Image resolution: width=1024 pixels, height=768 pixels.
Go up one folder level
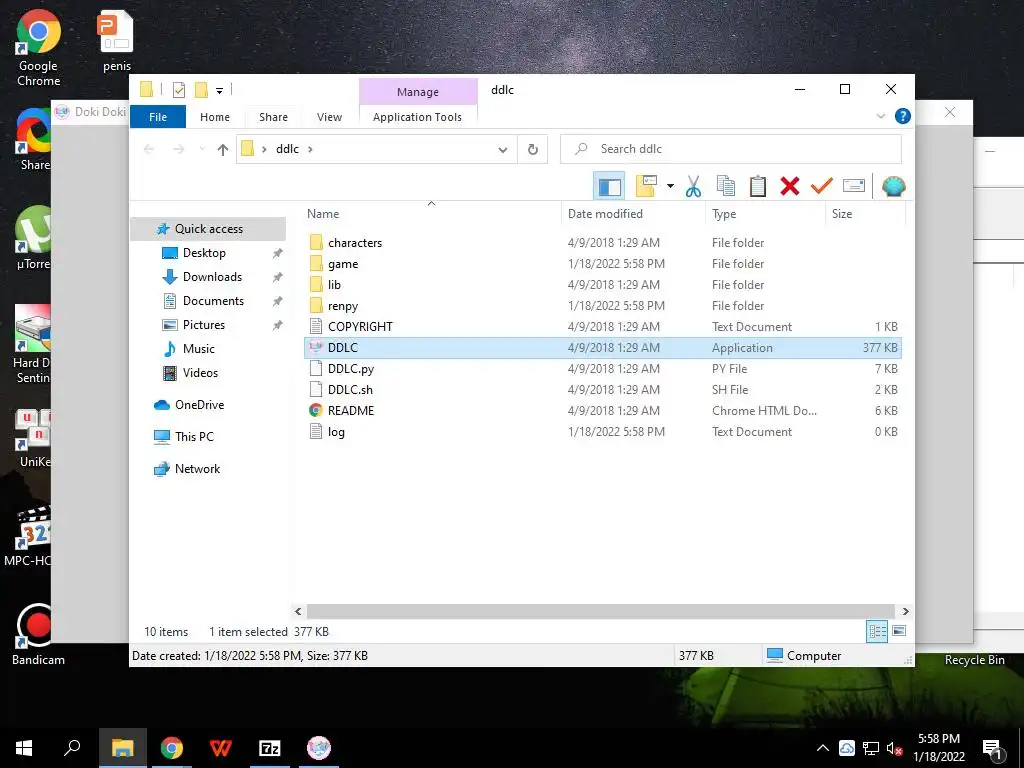(x=223, y=150)
